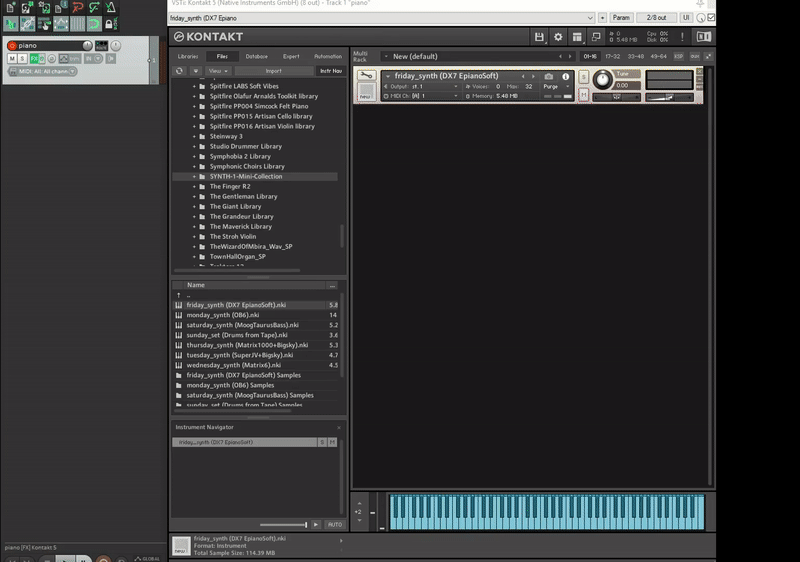800x562 pixels.
Task: Open the View dropdown in browser
Action: coord(218,71)
